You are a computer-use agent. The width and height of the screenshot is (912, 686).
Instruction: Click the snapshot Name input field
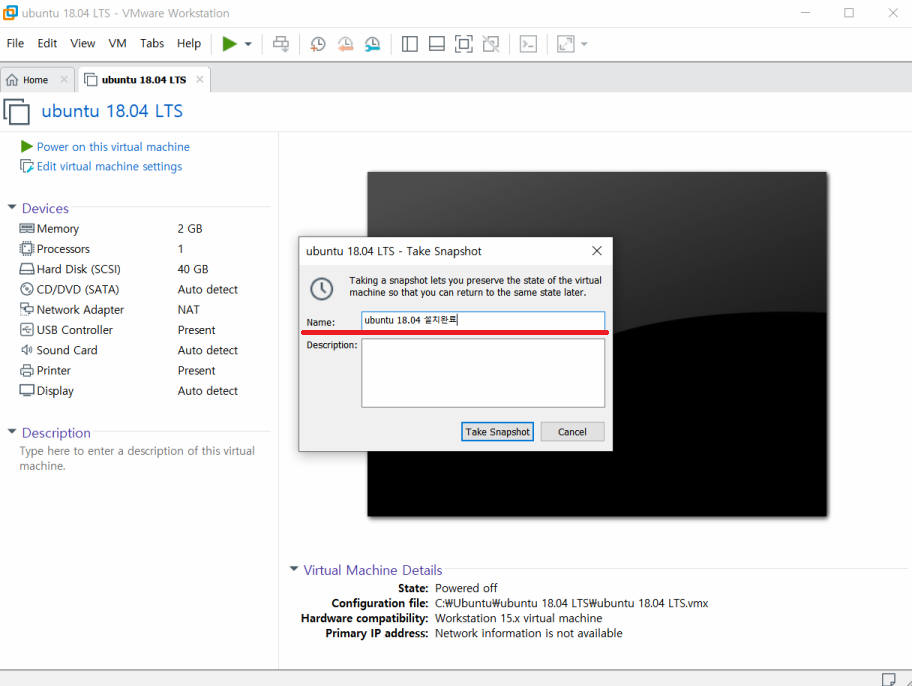pyautogui.click(x=483, y=321)
